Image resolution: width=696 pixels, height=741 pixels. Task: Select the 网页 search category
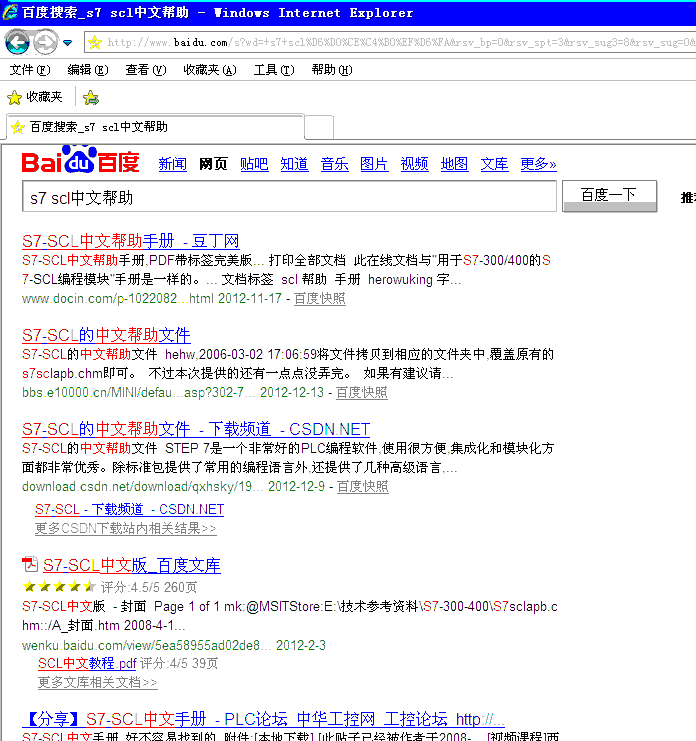213,164
